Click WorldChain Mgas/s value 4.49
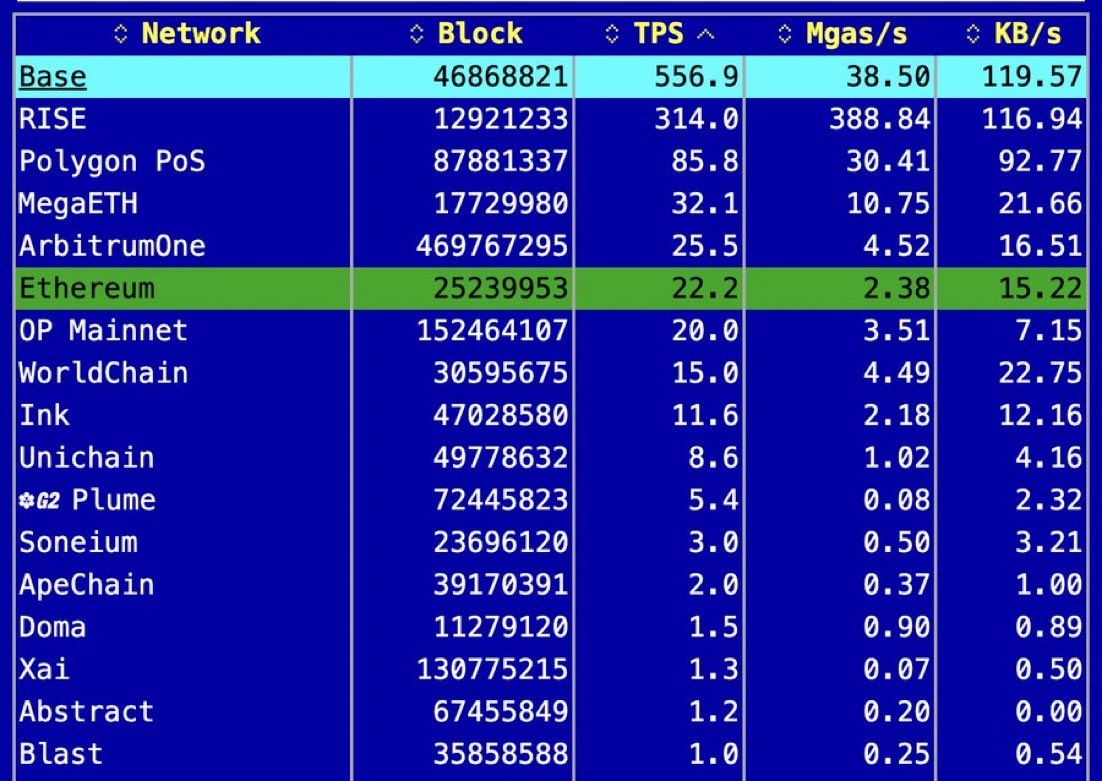 pos(897,373)
